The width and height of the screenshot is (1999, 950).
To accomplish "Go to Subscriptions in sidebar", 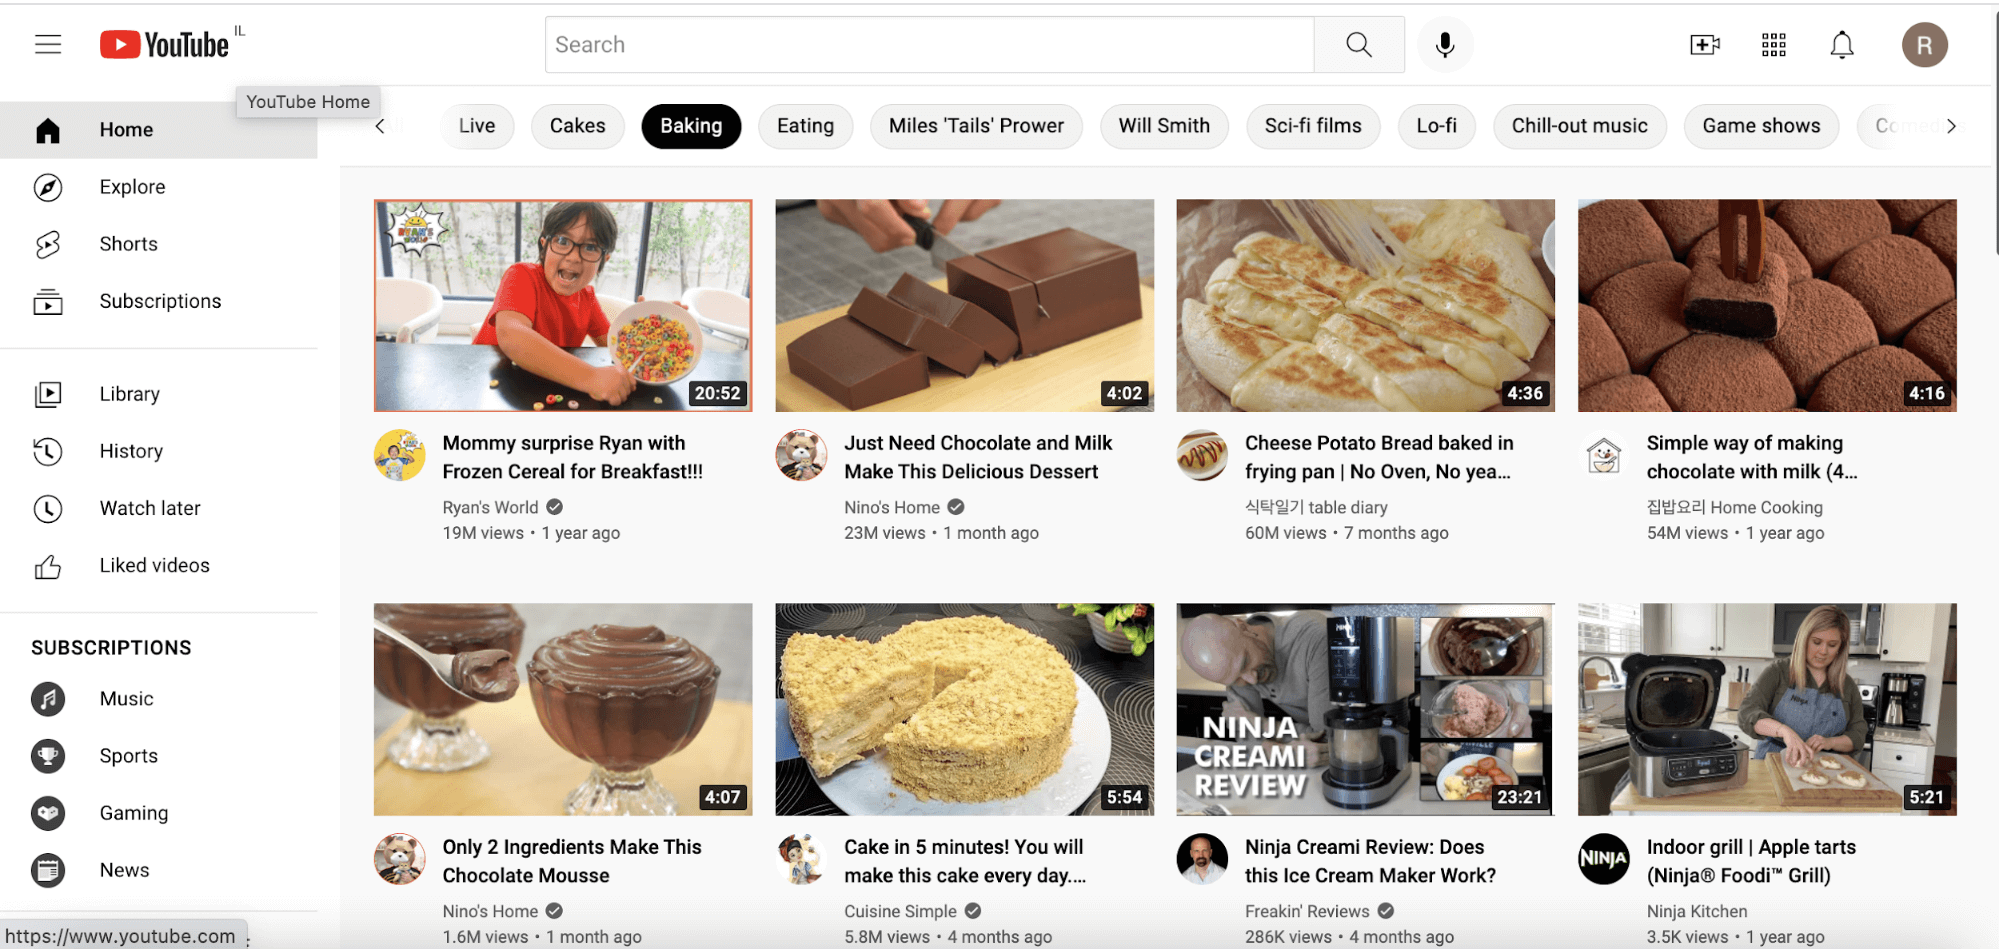I will tap(160, 301).
